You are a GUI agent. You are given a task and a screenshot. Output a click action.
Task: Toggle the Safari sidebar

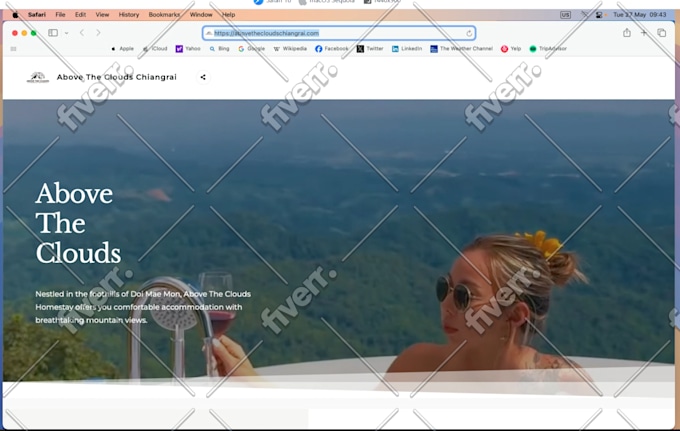[x=53, y=33]
